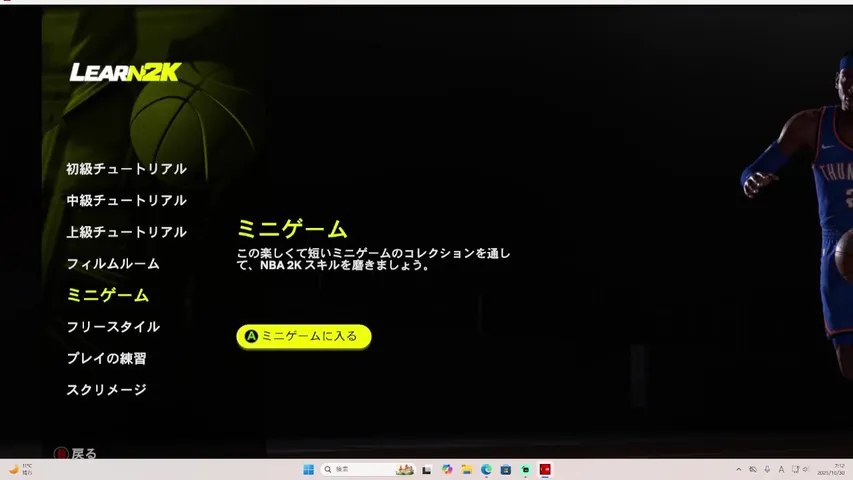This screenshot has width=853, height=480.
Task: Choose プレイの練習 option
Action: tap(106, 359)
